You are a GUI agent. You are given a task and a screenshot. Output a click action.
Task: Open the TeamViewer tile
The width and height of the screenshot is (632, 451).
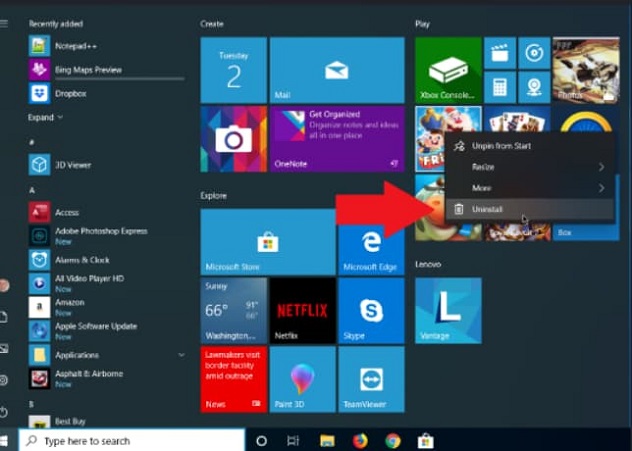(x=371, y=379)
